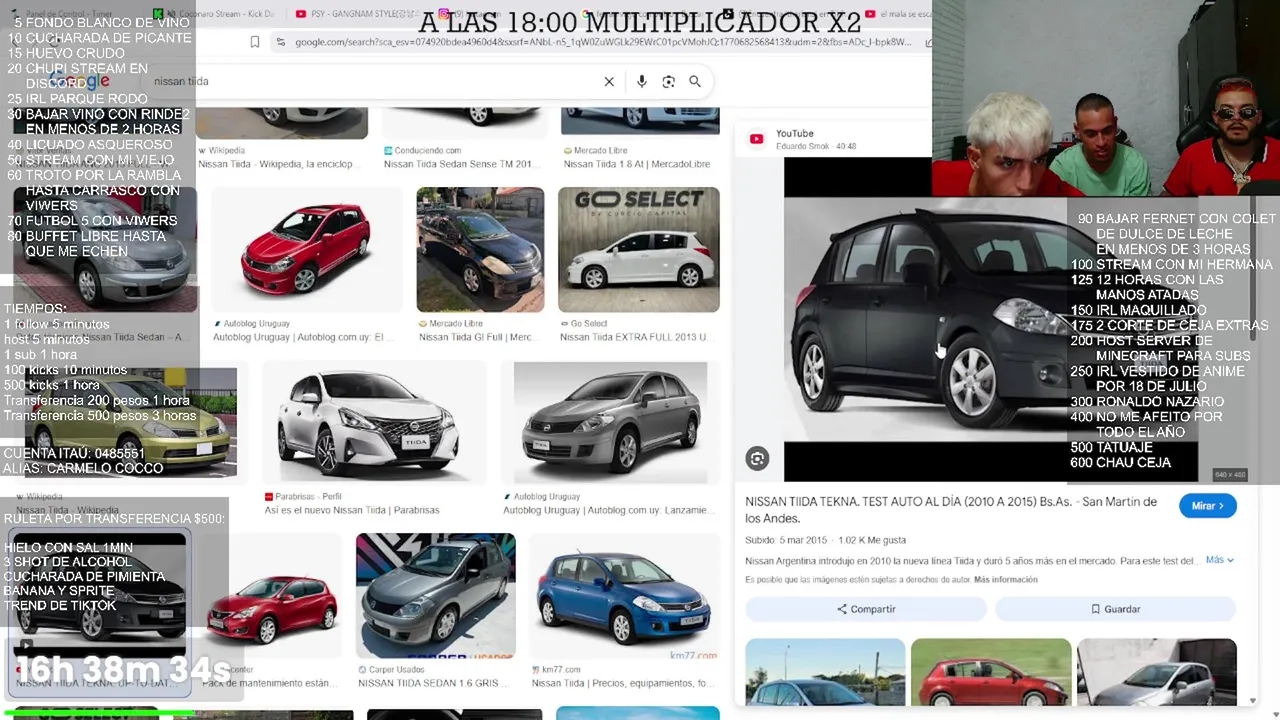Viewport: 1280px width, 720px height.
Task: Open the blue Tiida km77.com thumbnail
Action: coord(624,596)
